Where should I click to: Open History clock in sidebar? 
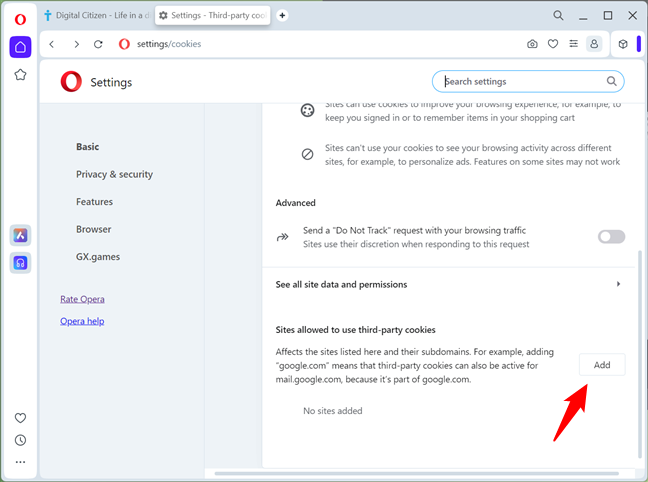coord(20,440)
